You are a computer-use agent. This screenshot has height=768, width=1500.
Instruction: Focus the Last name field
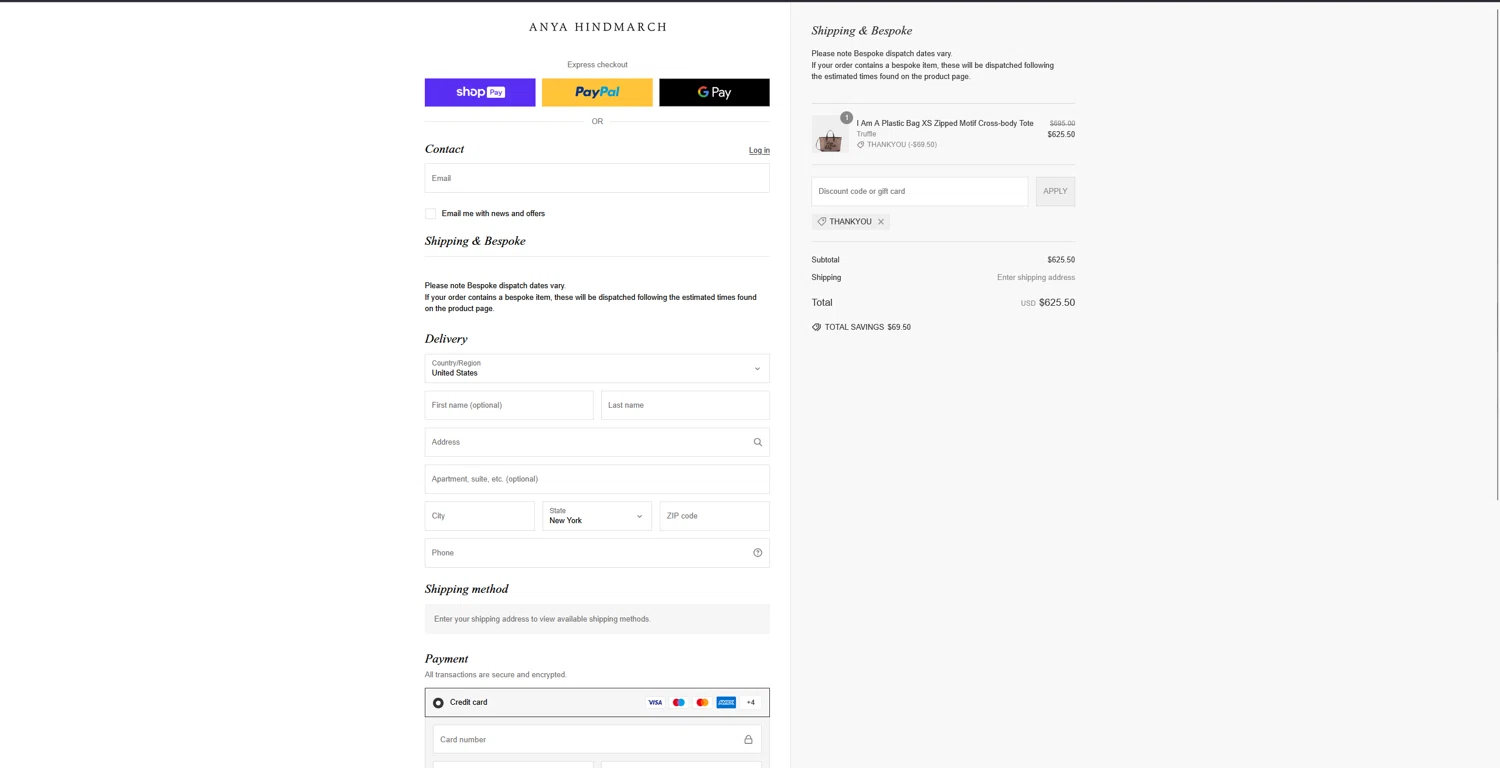685,405
